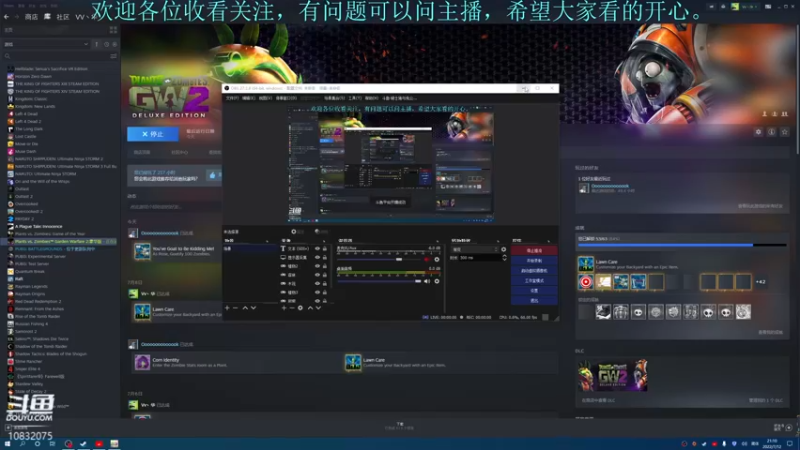
Task: Toggle lock of 显示器采集 source
Action: [324, 258]
